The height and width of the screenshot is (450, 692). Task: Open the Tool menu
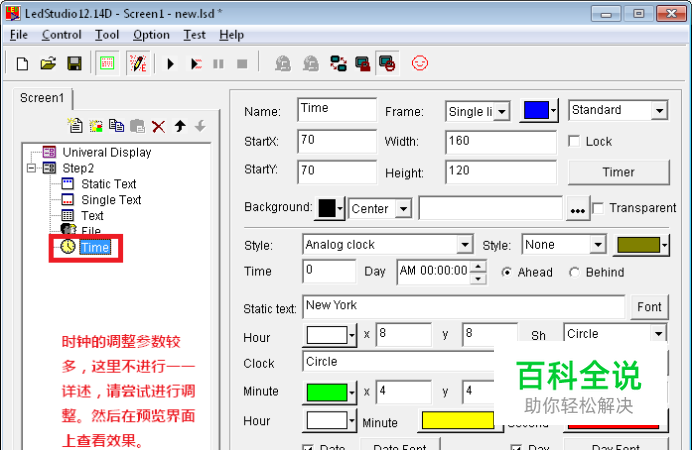pos(107,35)
